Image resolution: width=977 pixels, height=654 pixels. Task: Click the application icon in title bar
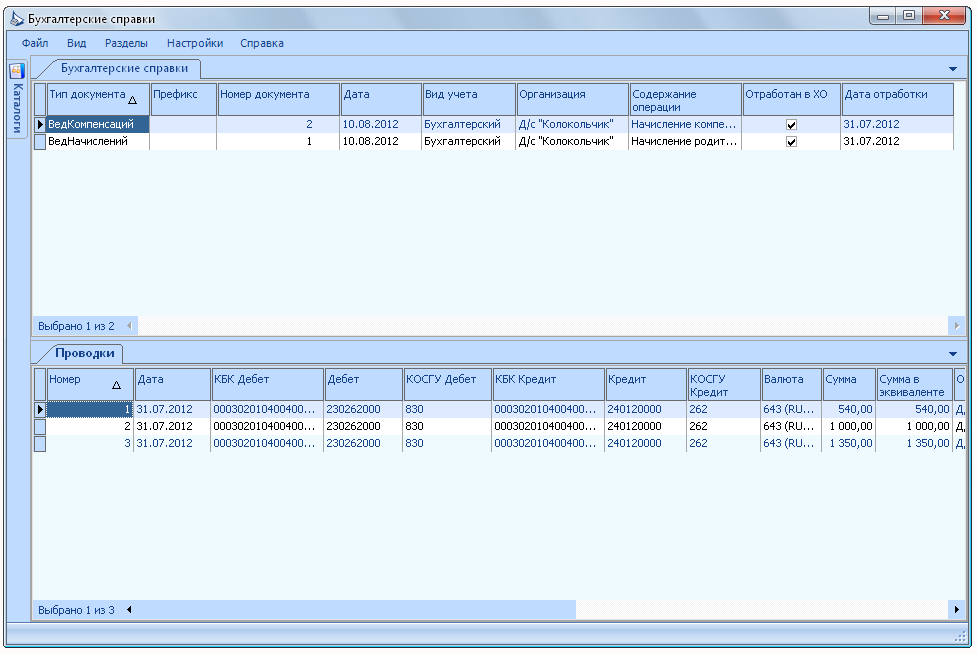pyautogui.click(x=17, y=19)
